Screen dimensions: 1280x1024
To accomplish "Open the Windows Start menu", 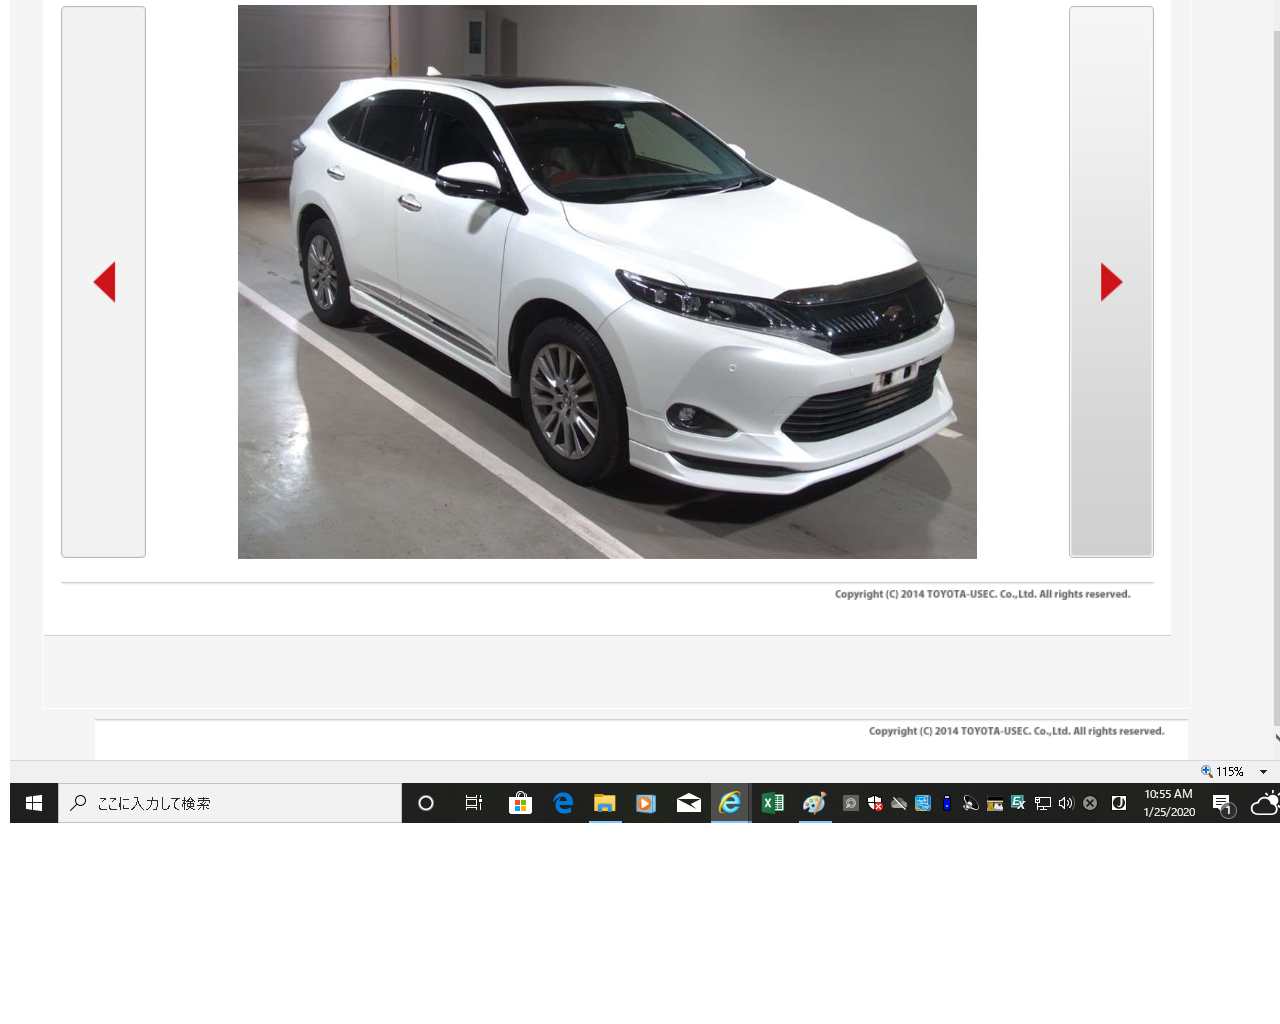I will [x=34, y=803].
